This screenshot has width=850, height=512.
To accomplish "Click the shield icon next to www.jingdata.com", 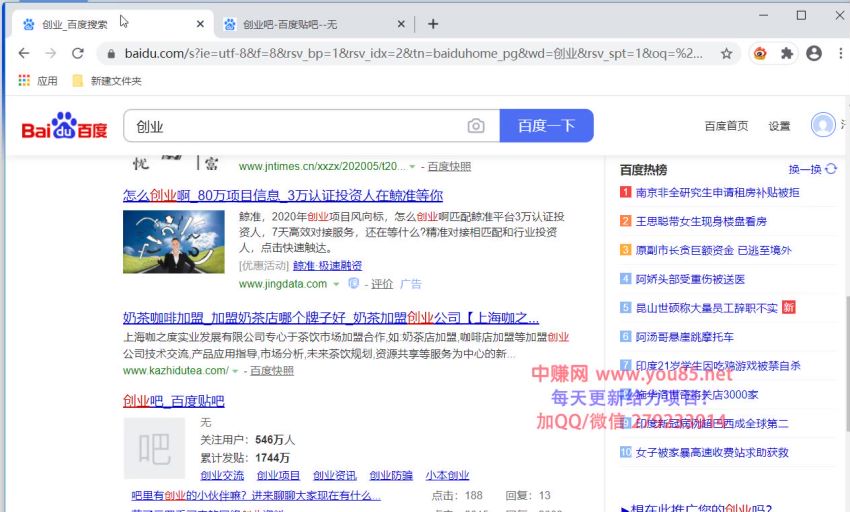I will point(353,283).
